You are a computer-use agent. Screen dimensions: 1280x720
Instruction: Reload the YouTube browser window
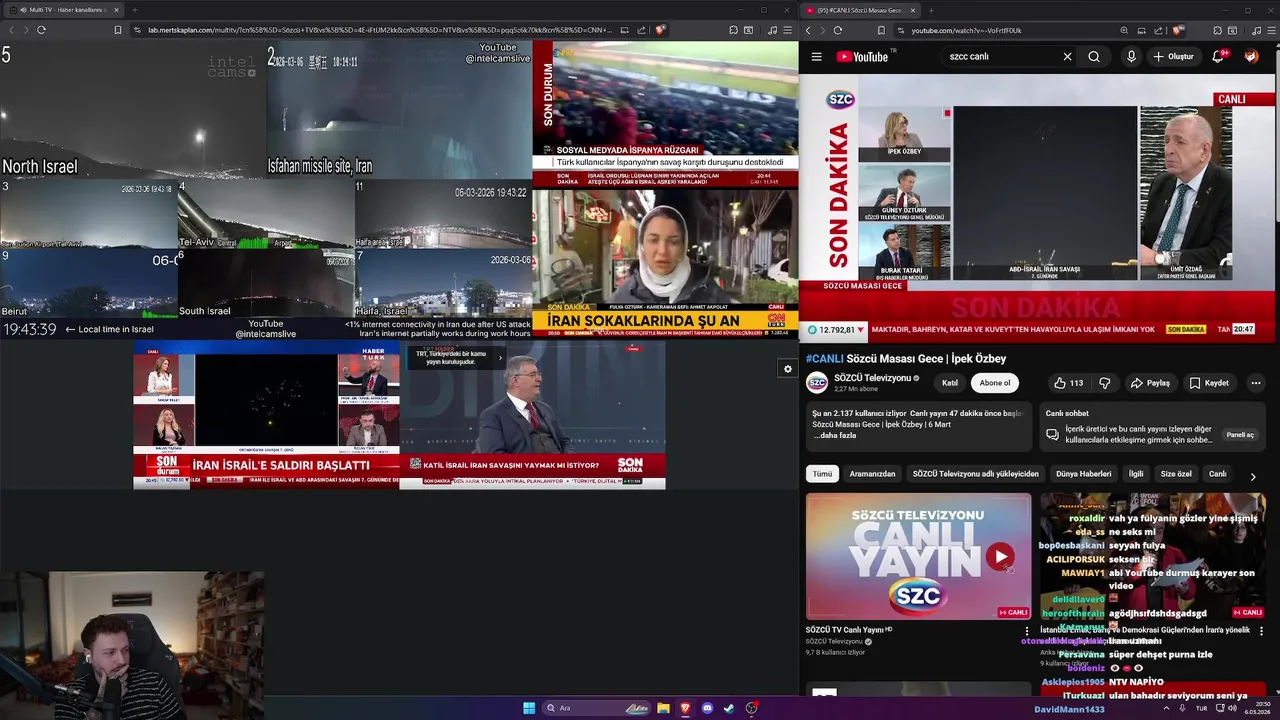(838, 30)
